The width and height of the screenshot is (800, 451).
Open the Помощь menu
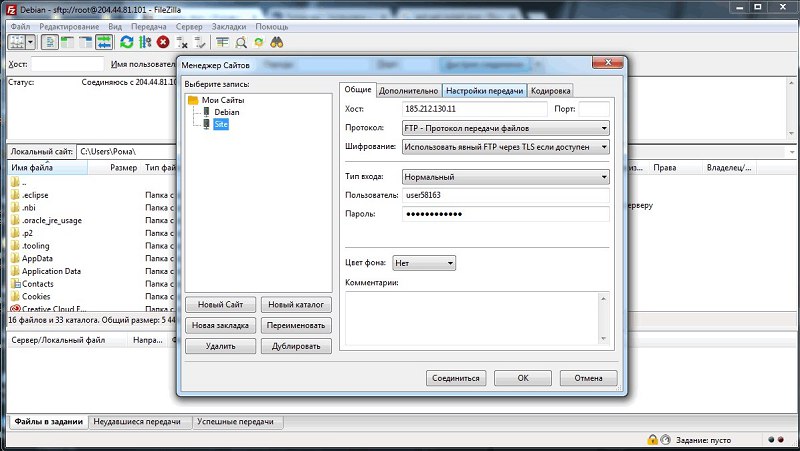271,27
